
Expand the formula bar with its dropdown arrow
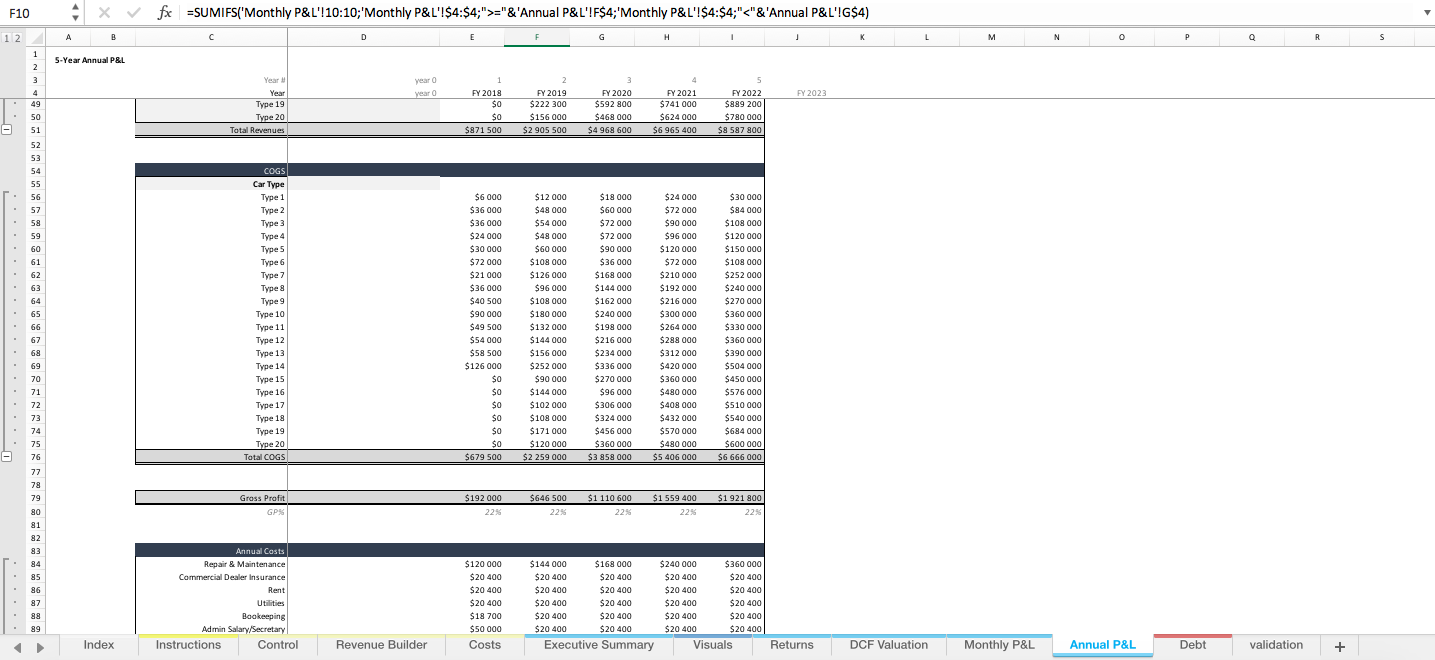pos(1427,12)
